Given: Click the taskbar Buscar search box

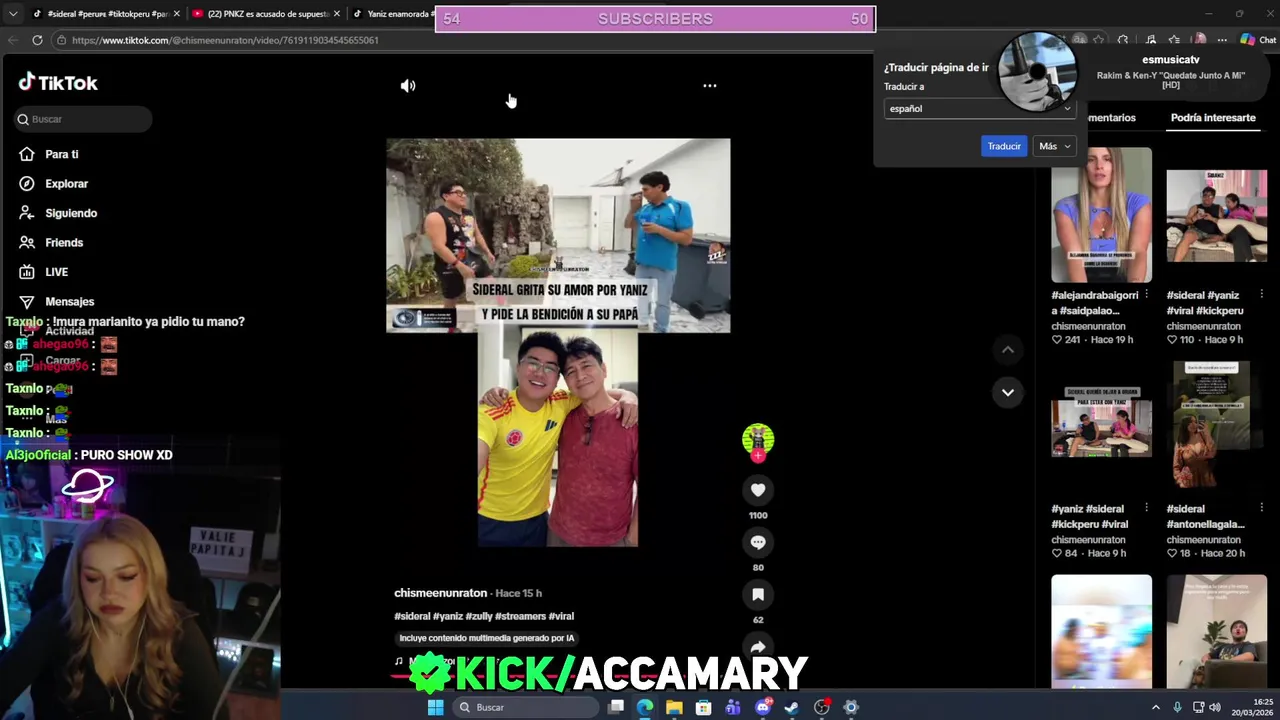Looking at the screenshot, I should [x=525, y=707].
